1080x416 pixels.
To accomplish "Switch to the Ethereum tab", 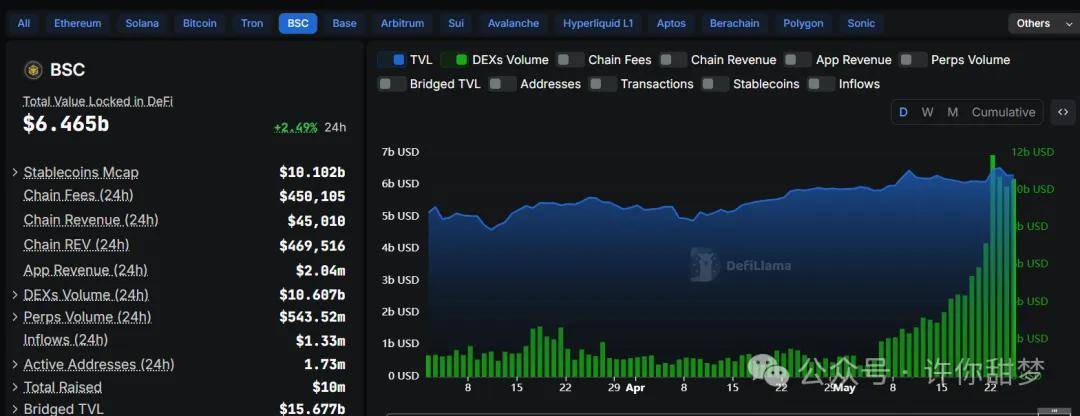I will coord(78,23).
